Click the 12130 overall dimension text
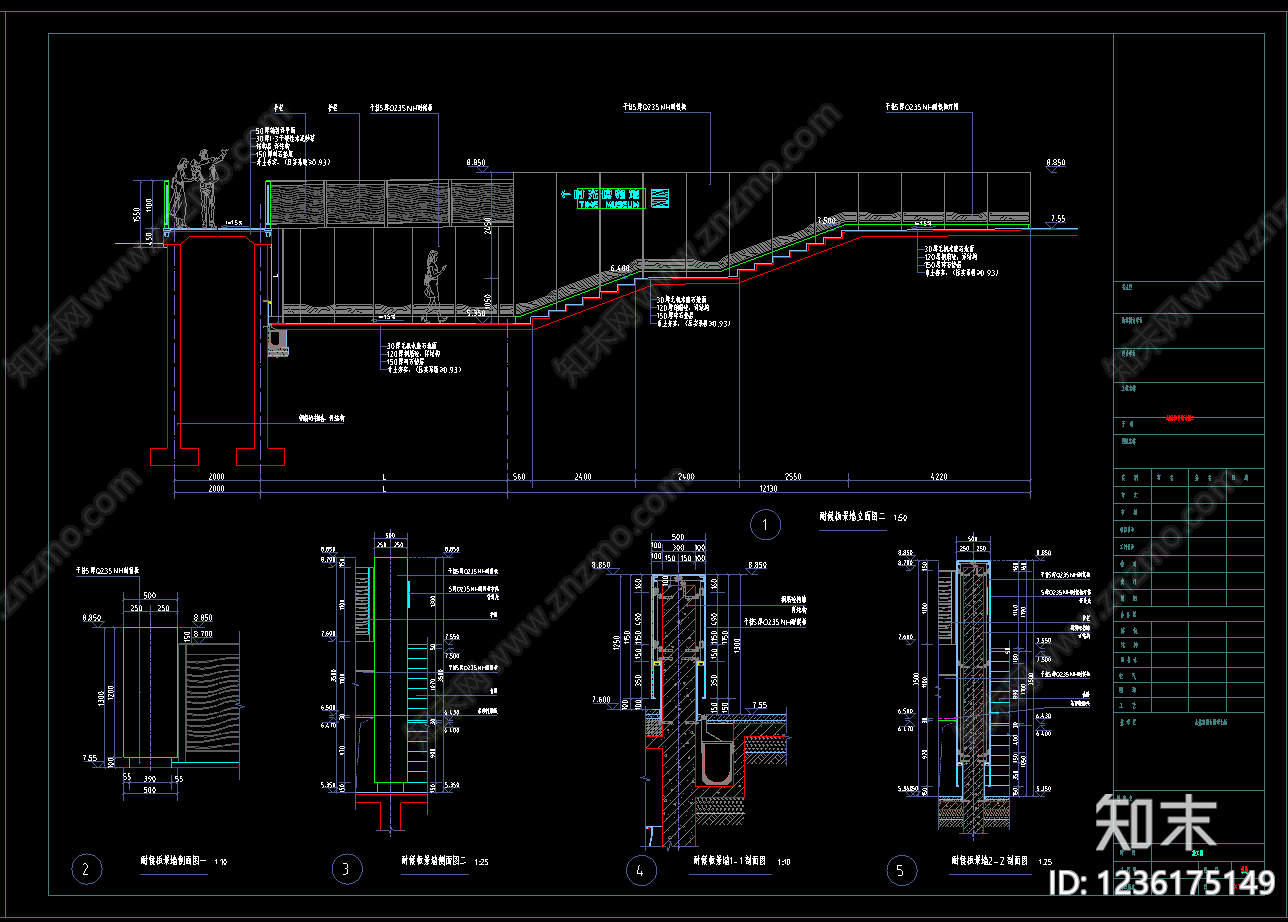 coord(768,488)
